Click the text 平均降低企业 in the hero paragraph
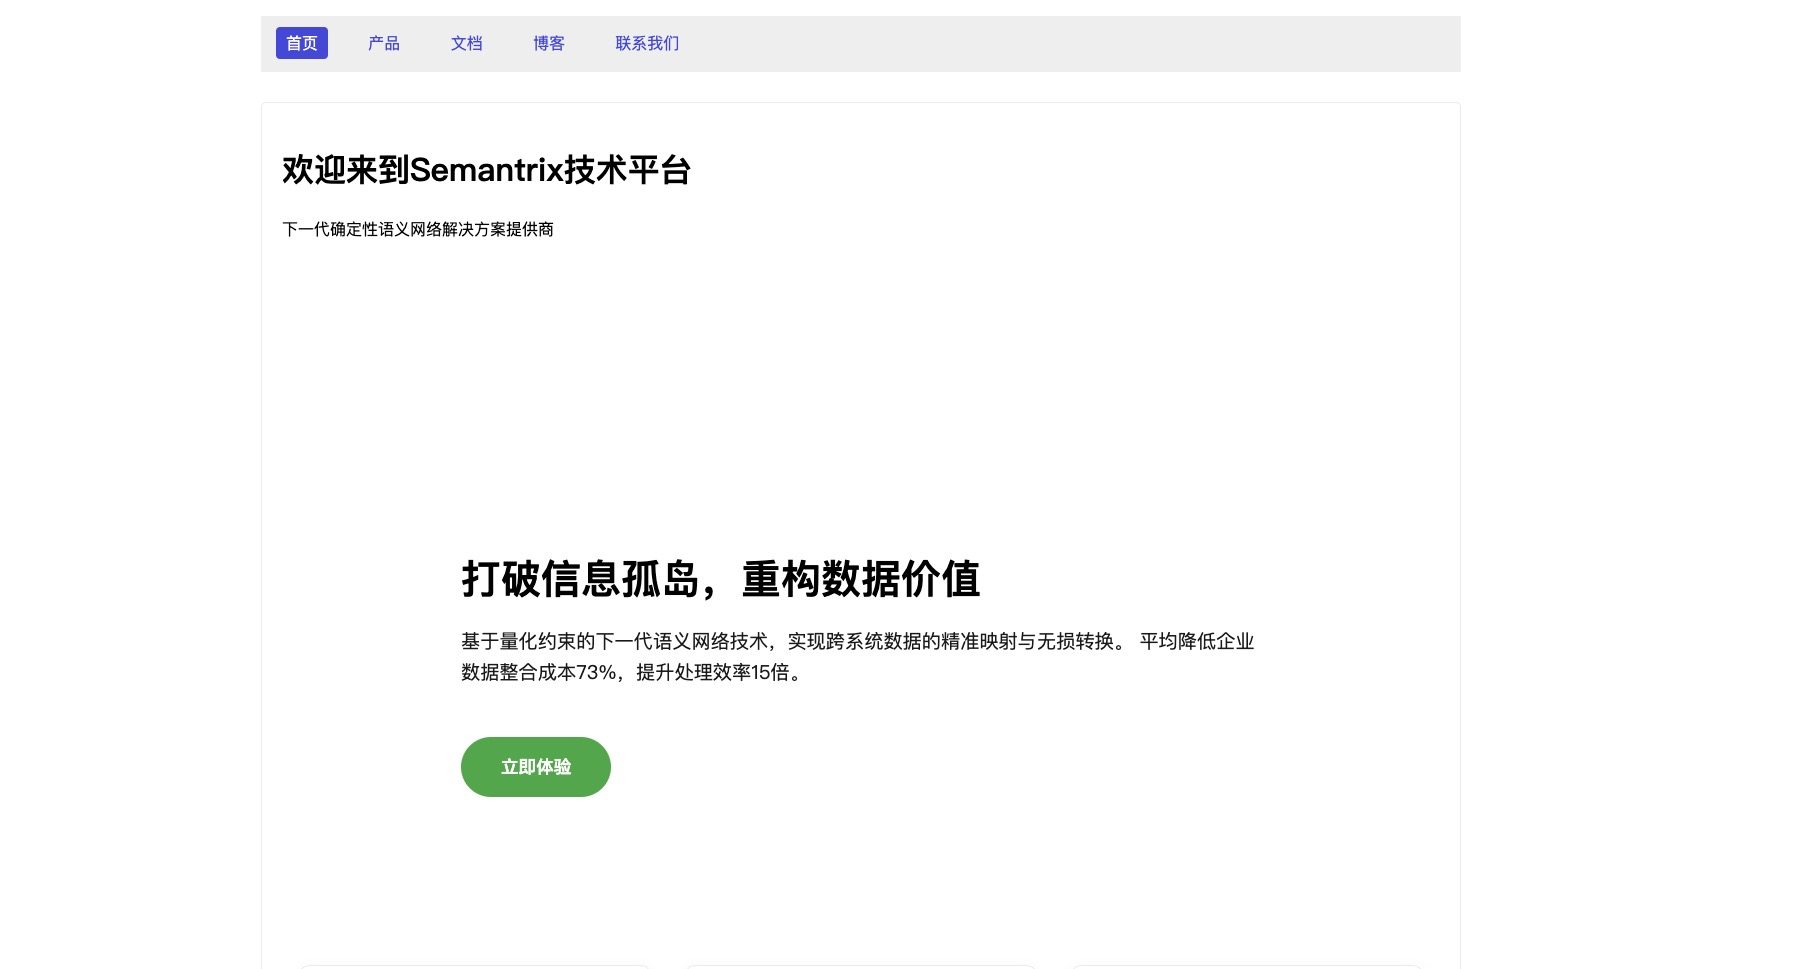1818x969 pixels. pyautogui.click(x=1196, y=641)
